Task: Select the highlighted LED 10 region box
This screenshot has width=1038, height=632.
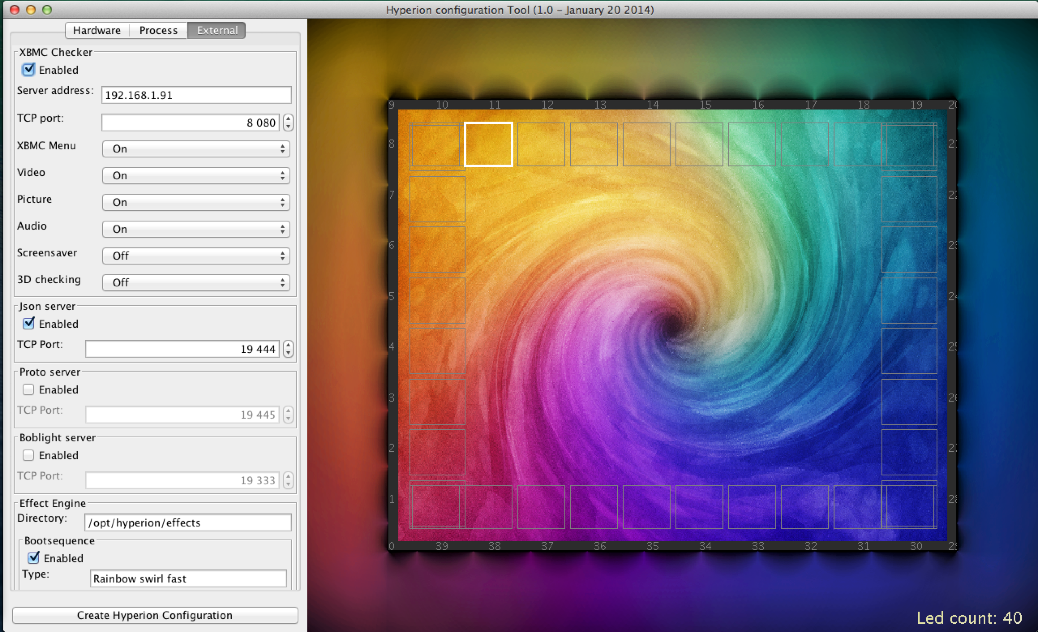Action: (x=489, y=144)
